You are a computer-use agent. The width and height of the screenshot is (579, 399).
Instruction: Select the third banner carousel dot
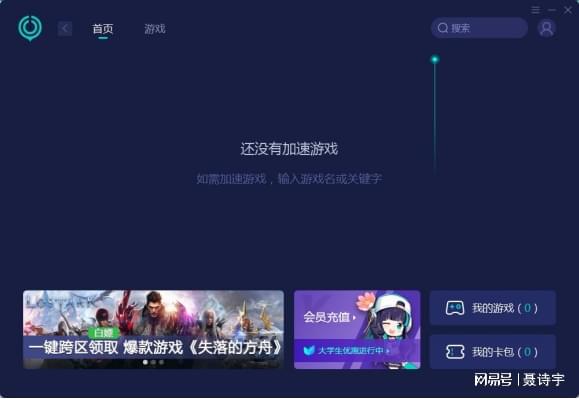[161, 362]
